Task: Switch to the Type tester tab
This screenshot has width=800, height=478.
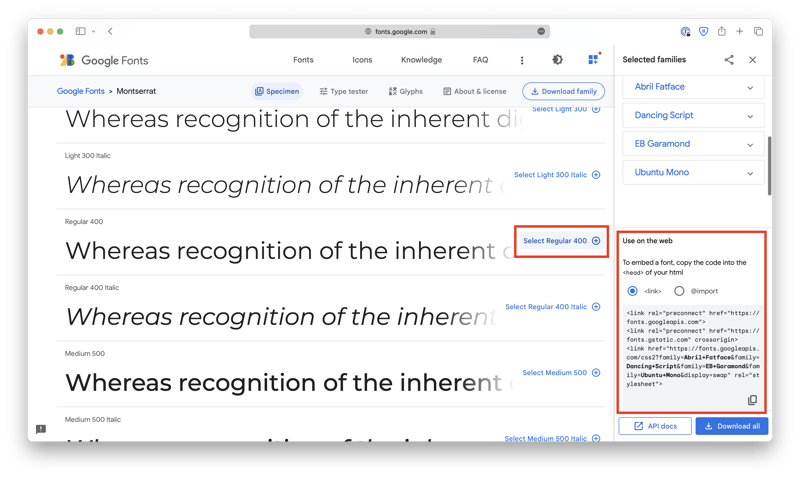Action: click(343, 91)
